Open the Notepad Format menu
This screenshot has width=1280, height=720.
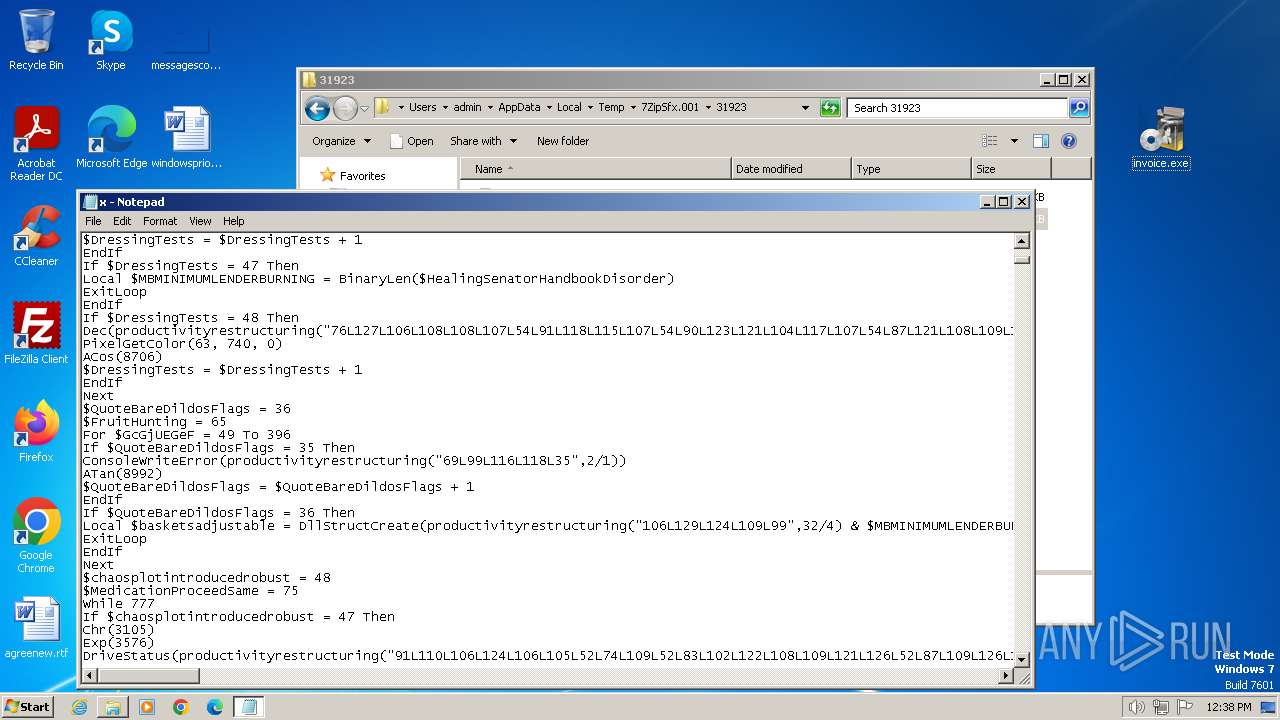tap(160, 221)
